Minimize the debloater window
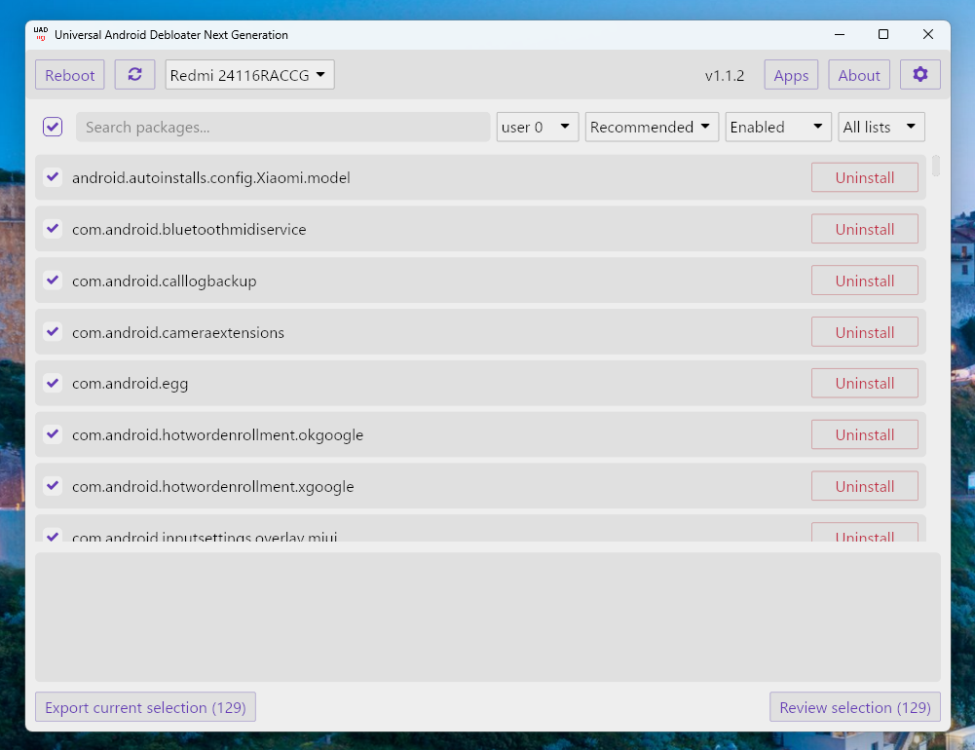This screenshot has height=750, width=975. coord(838,34)
